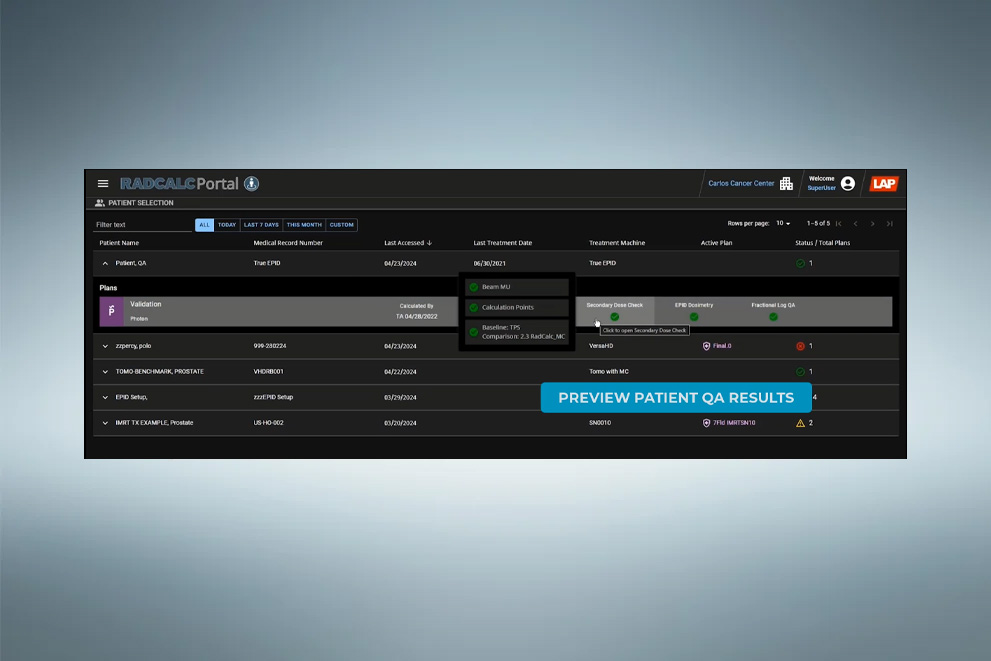This screenshot has width=991, height=661.
Task: Click the EPID Dosimetry status checkmark
Action: 694,317
